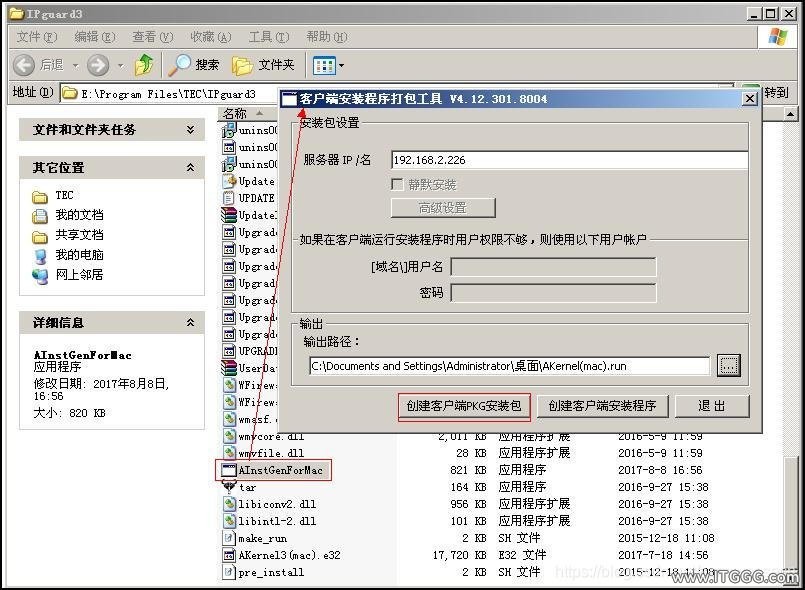The image size is (805, 590).
Task: Click the 服务器 IP/名 input field
Action: pos(569,160)
